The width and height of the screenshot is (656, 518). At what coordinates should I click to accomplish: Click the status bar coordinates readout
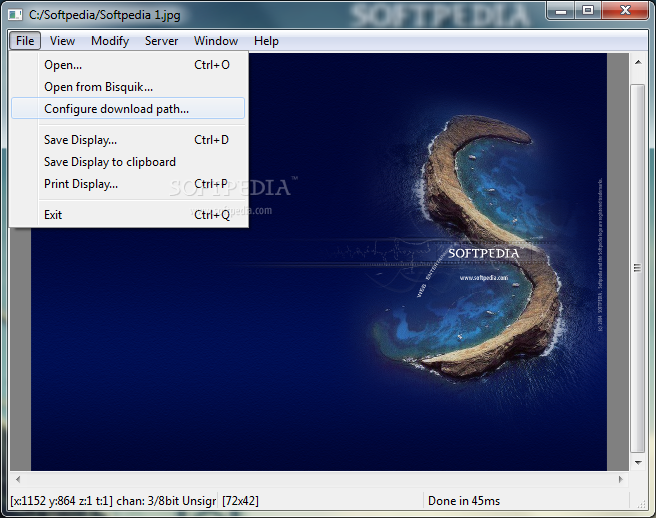click(x=113, y=501)
